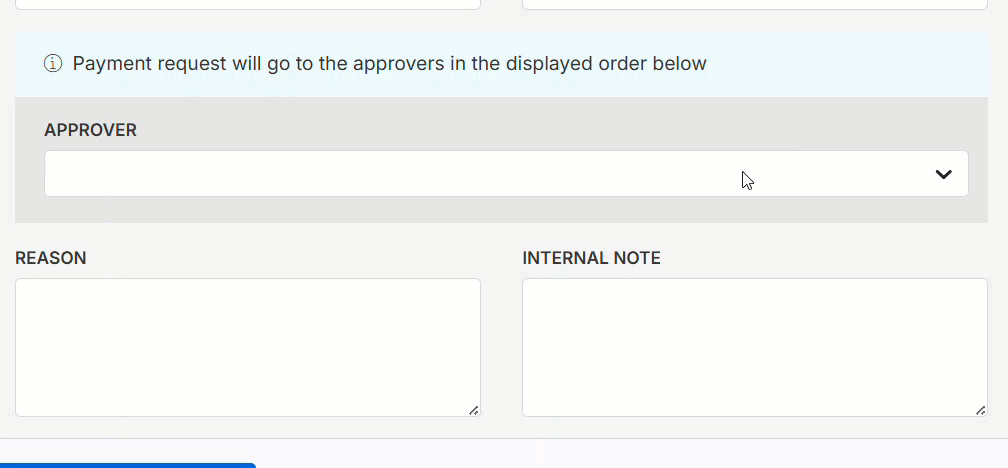Click the divider line above the footer

click(504, 438)
